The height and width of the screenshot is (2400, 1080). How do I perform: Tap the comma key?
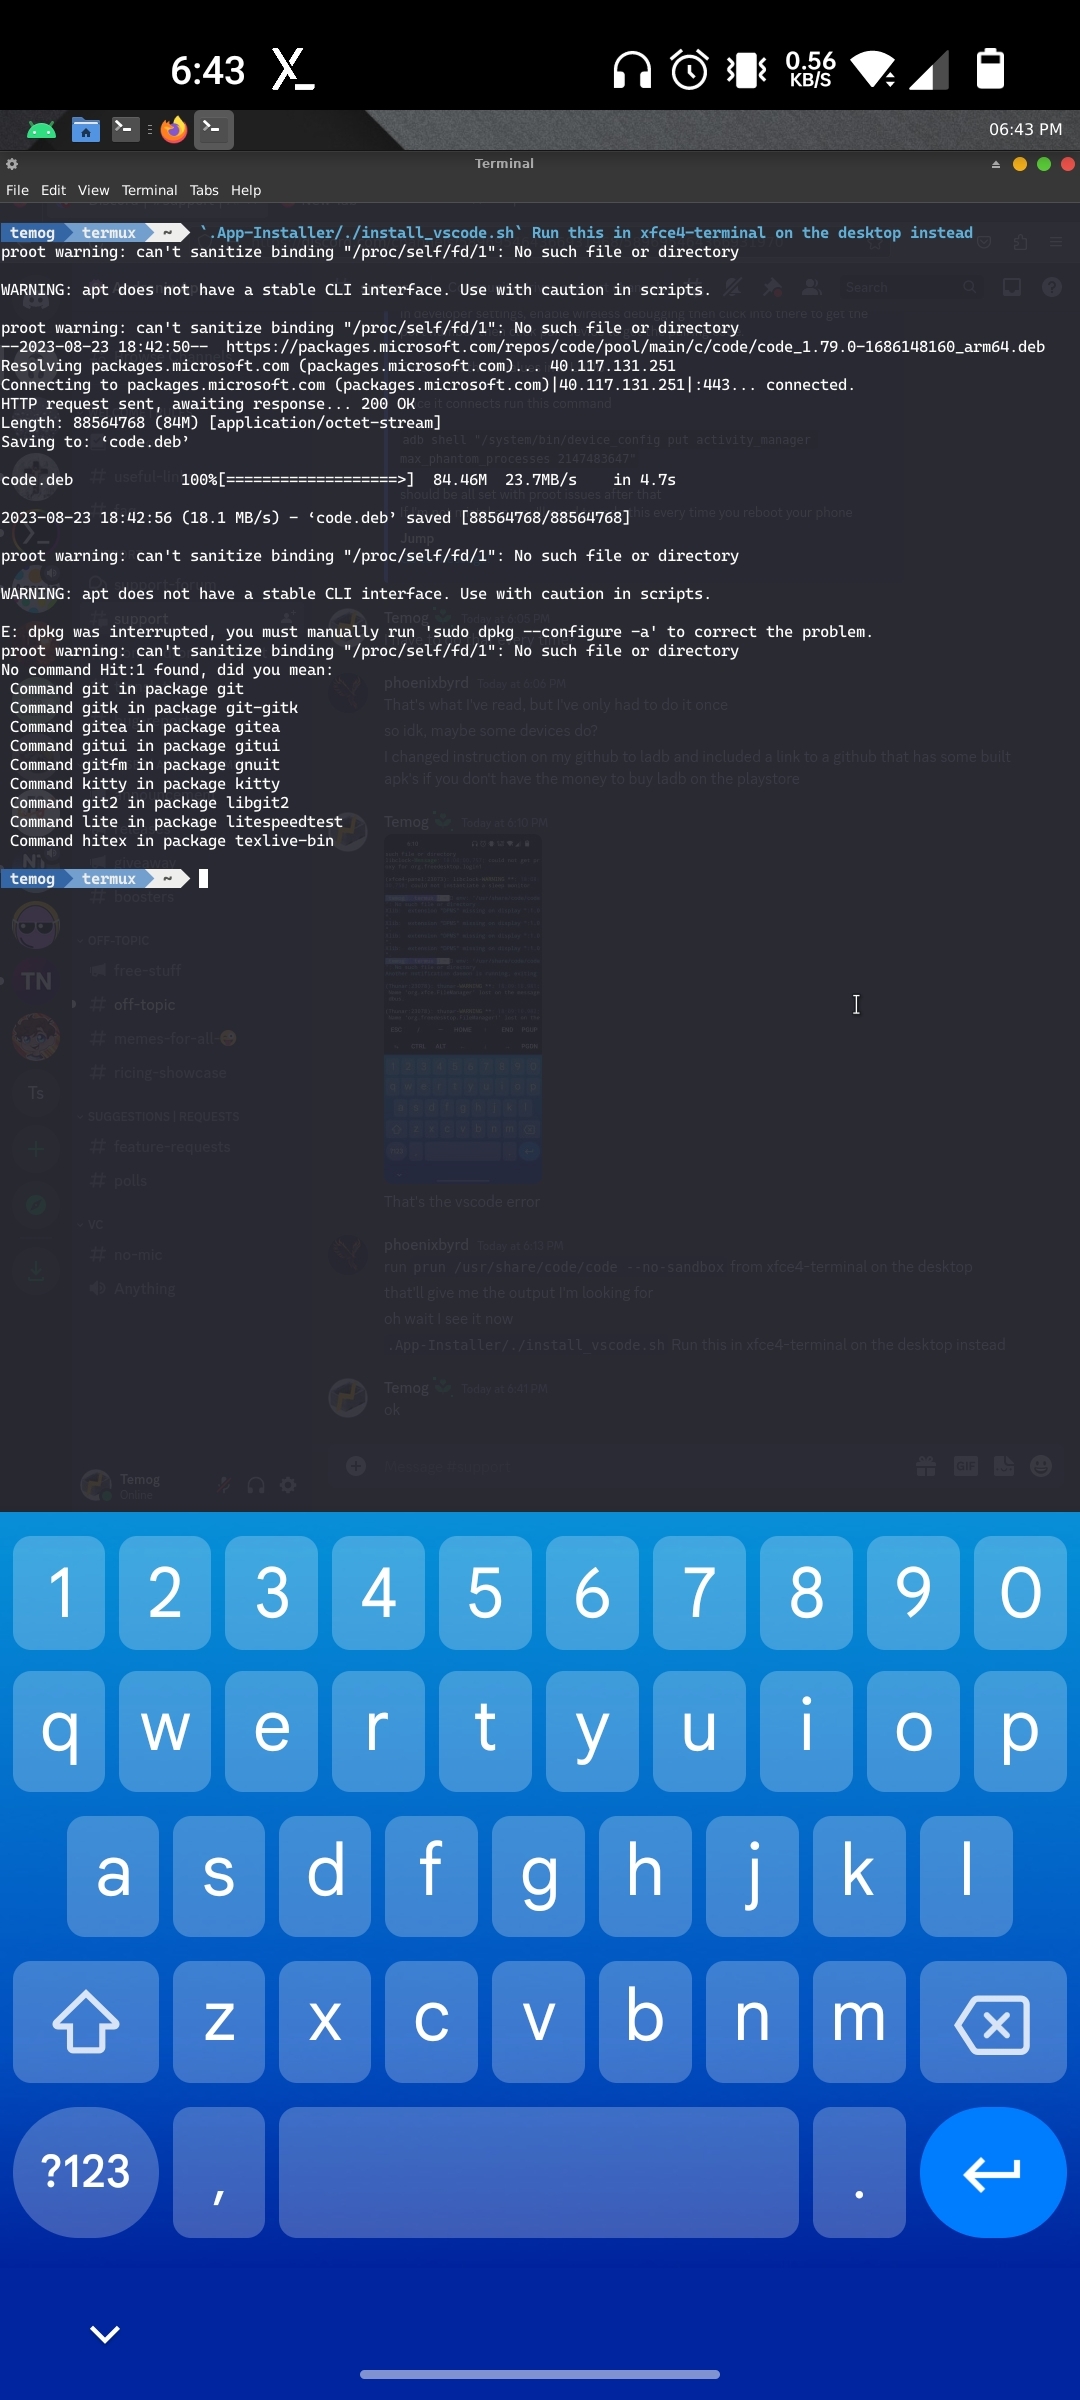tap(219, 2172)
